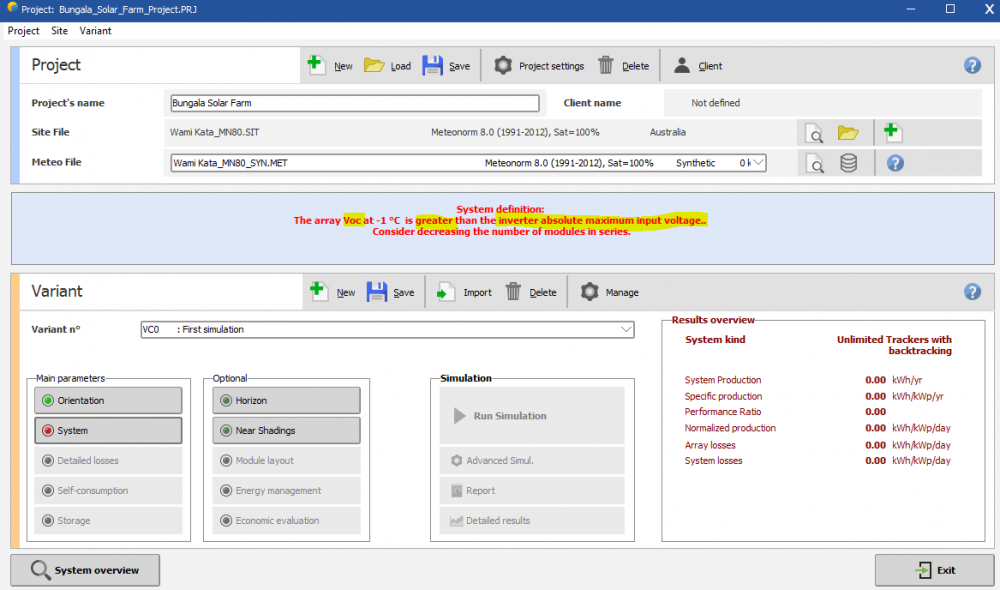The width and height of the screenshot is (1000, 590).
Task: Delete project via trash icon
Action: coord(606,65)
